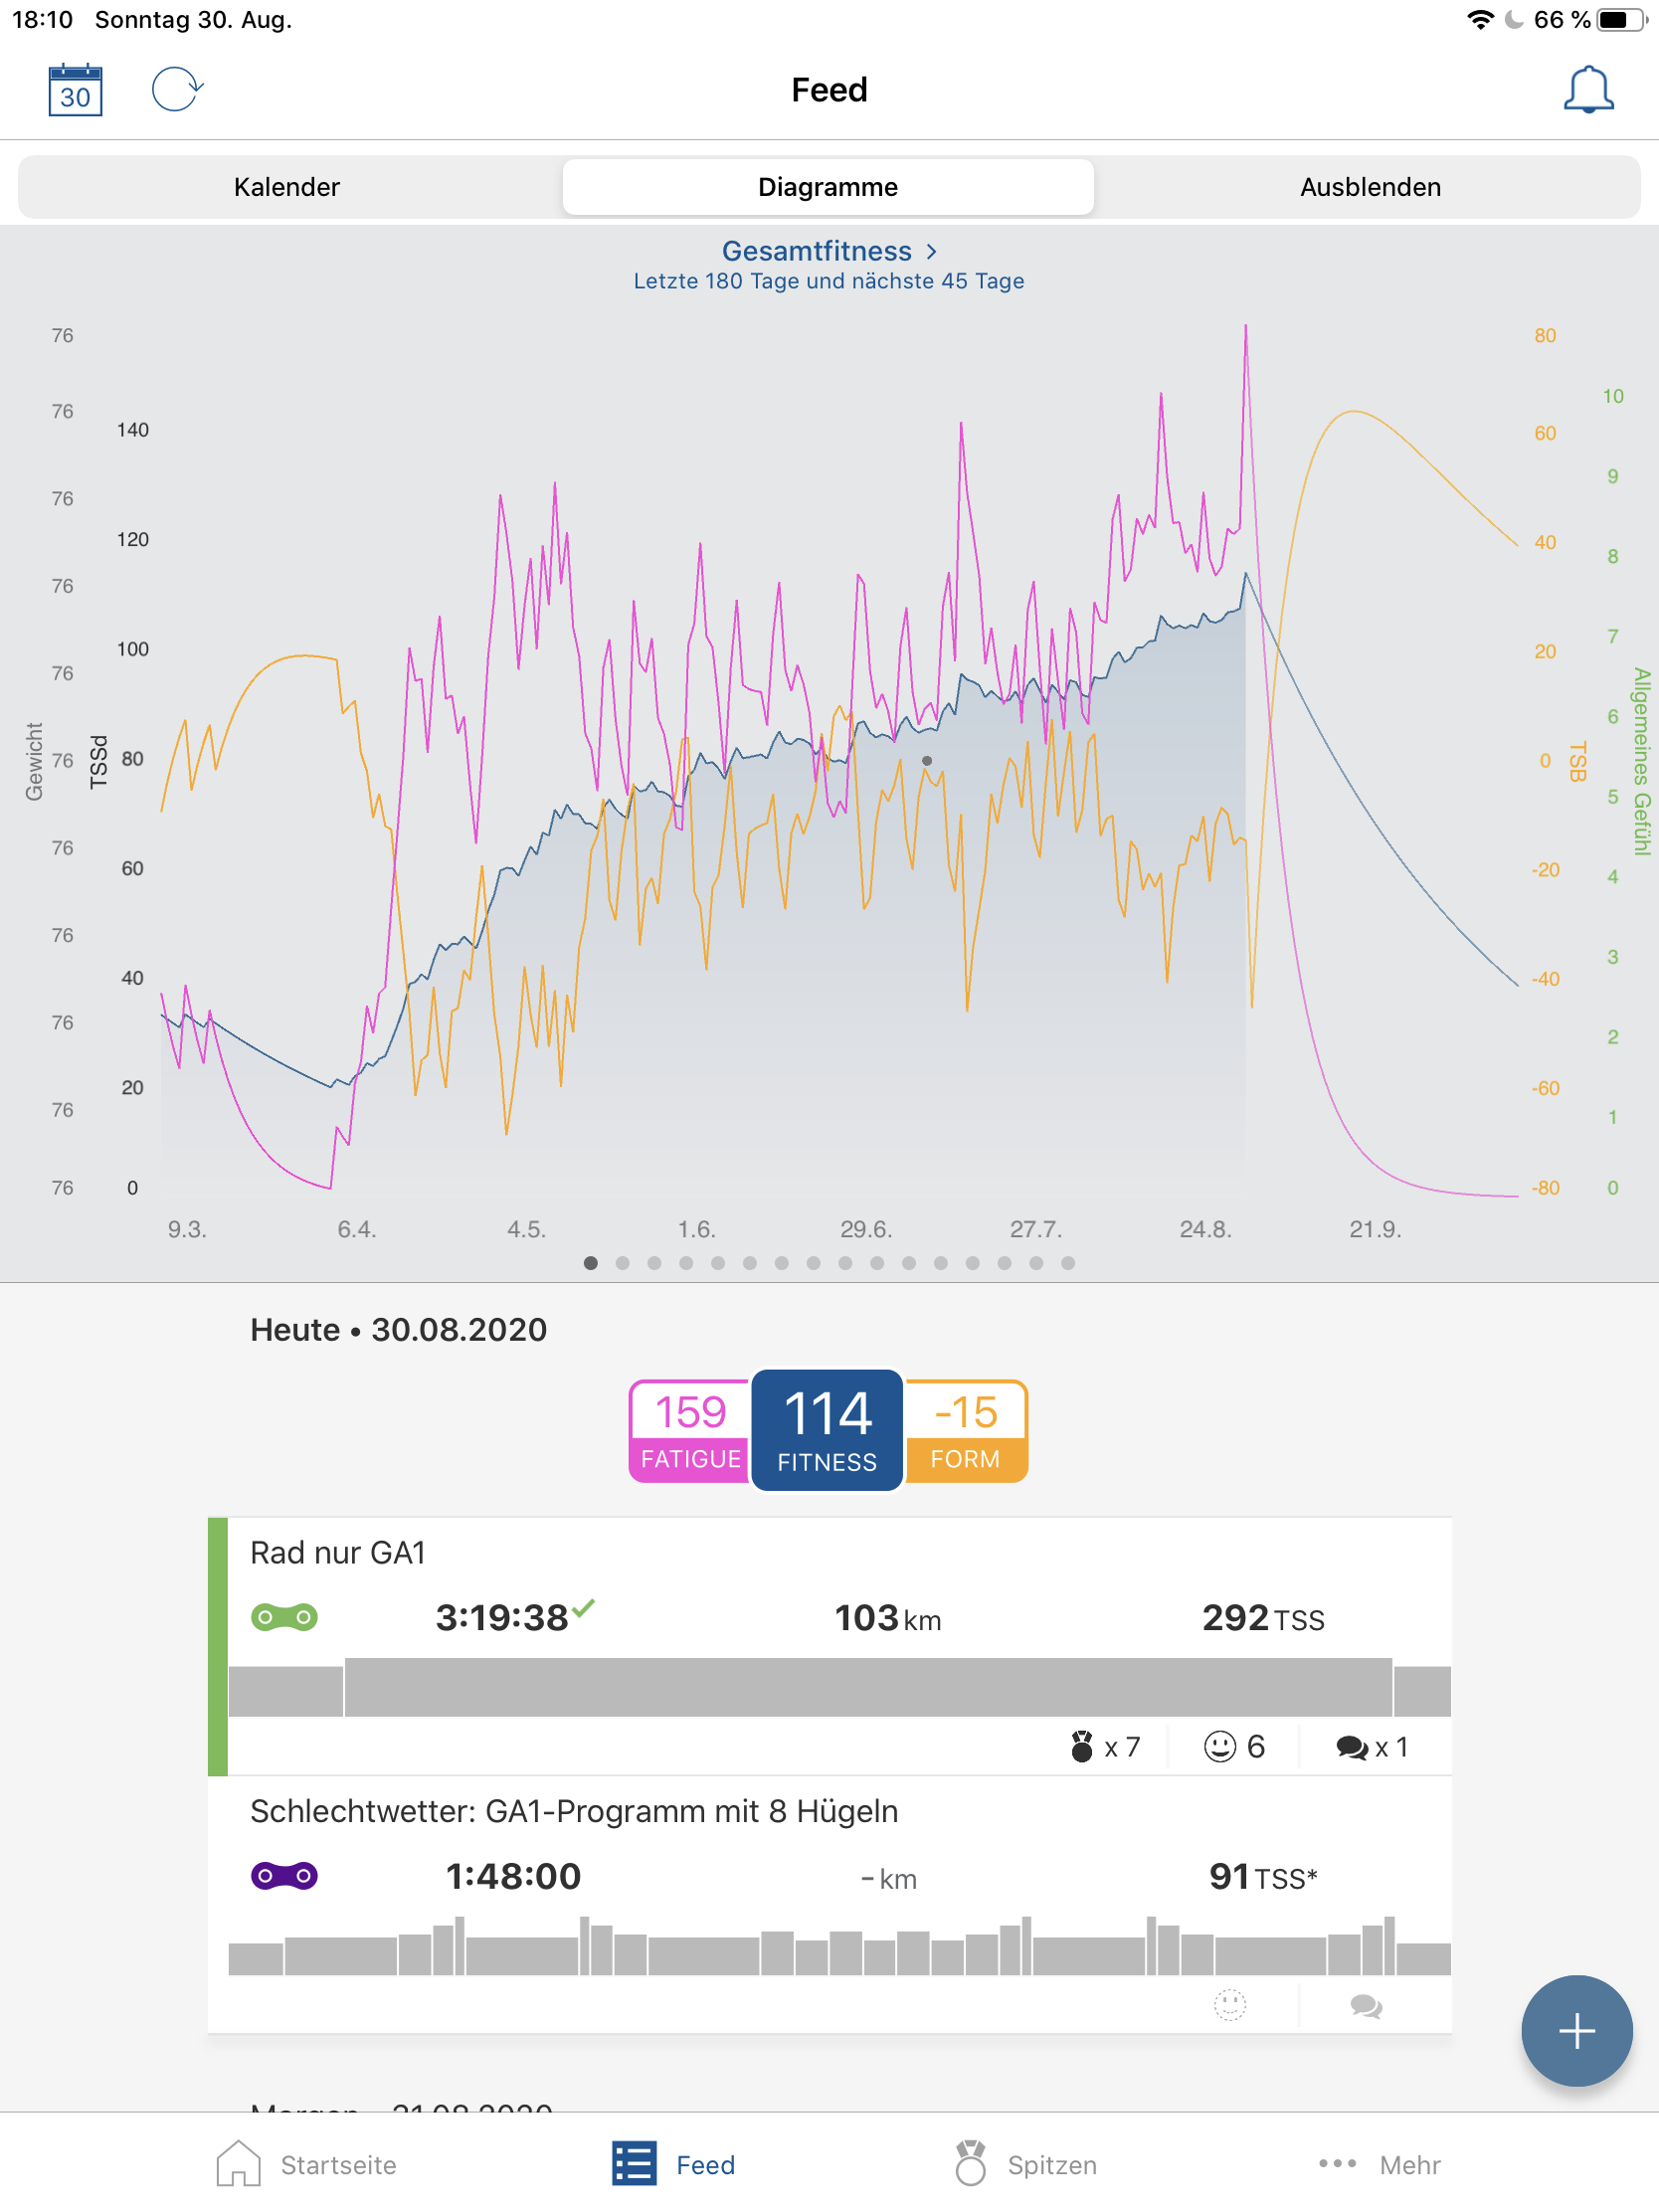Open the Mehr menu
Image resolution: width=1659 pixels, height=2212 pixels.
[x=1380, y=2164]
